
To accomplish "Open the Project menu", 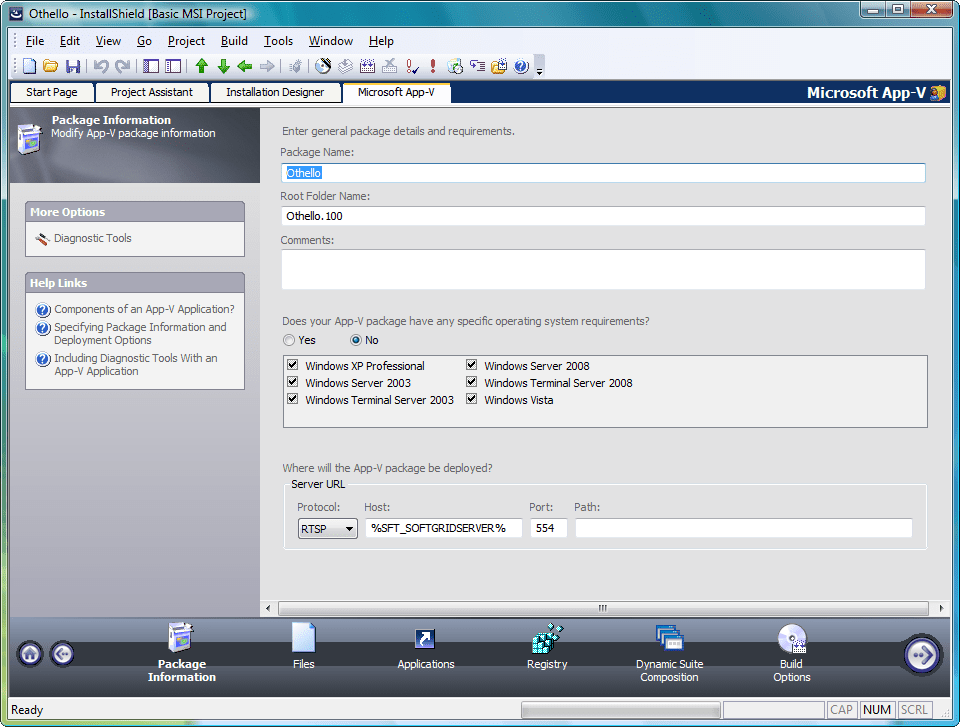I will coord(186,41).
